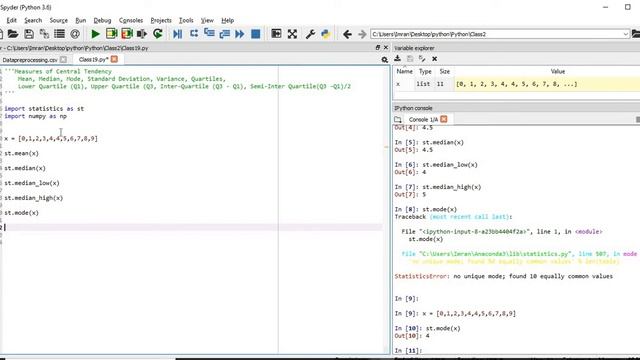Image resolution: width=640 pixels, height=360 pixels.
Task: Run file with green play button
Action: coord(96,34)
